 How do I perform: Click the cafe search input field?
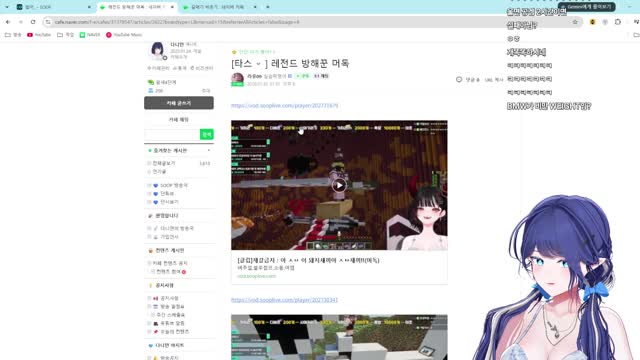pyautogui.click(x=172, y=134)
